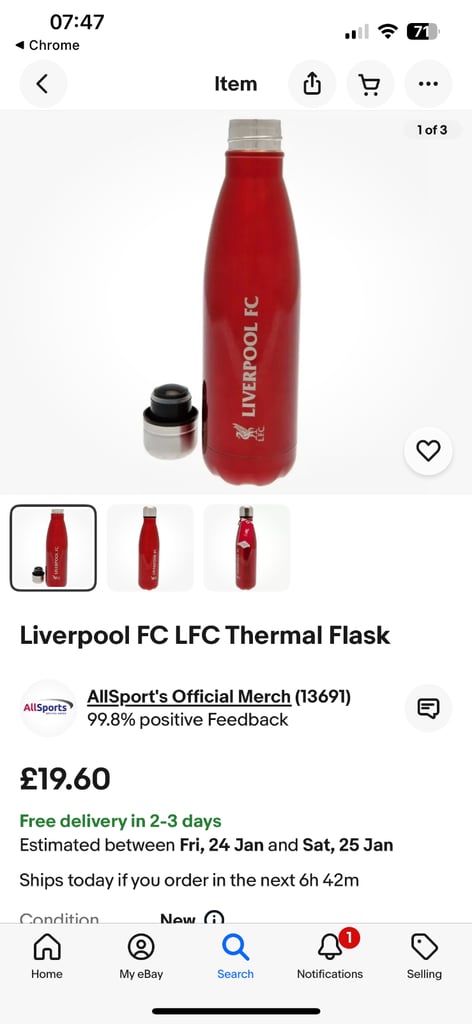Image resolution: width=472 pixels, height=1024 pixels.
Task: Tap the AllSports seller logo
Action: (x=48, y=708)
